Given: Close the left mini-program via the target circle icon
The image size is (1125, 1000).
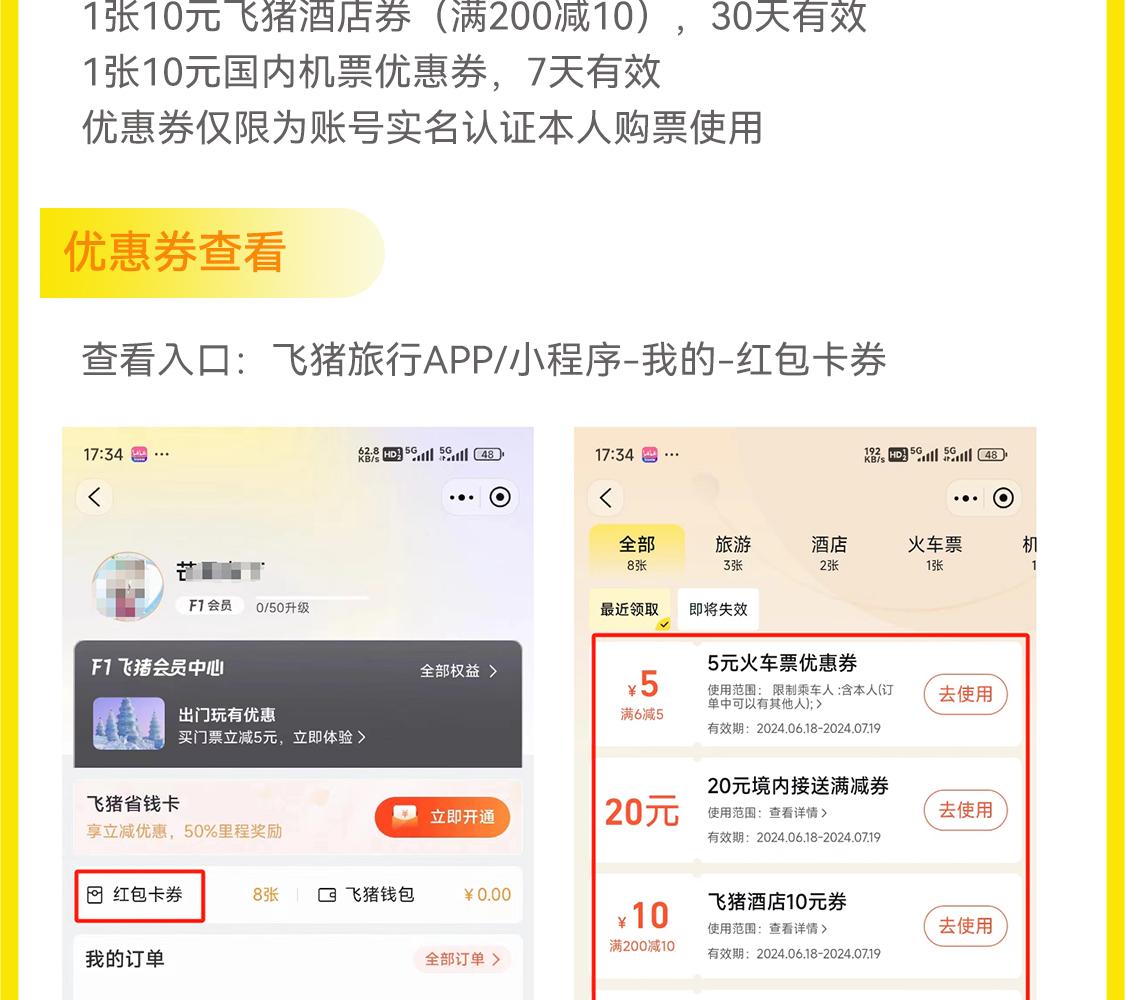Looking at the screenshot, I should [x=500, y=497].
